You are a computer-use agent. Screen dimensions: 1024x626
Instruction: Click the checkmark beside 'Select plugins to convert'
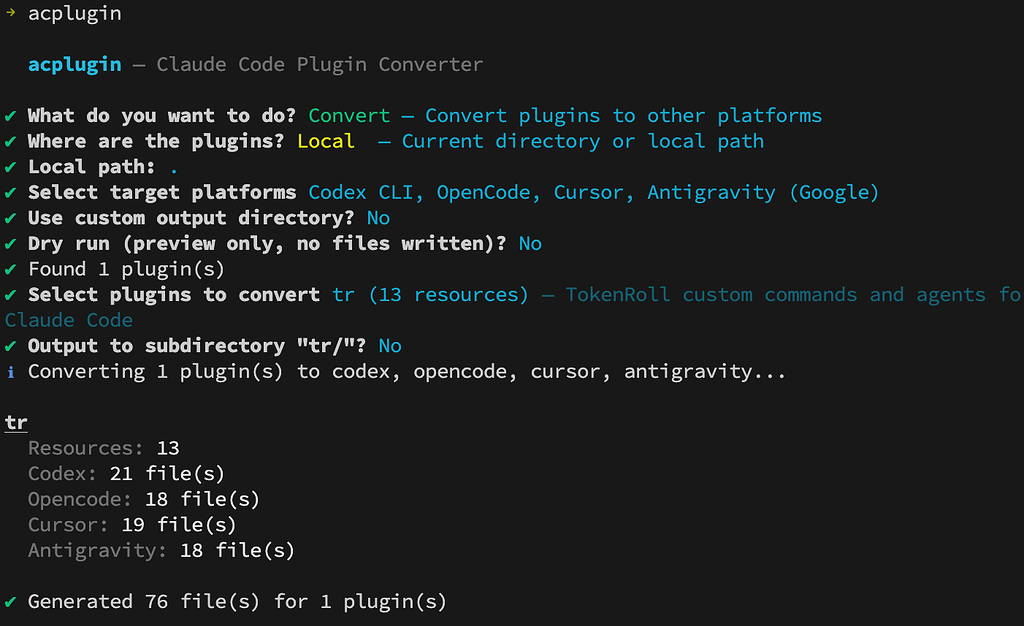[x=10, y=295]
